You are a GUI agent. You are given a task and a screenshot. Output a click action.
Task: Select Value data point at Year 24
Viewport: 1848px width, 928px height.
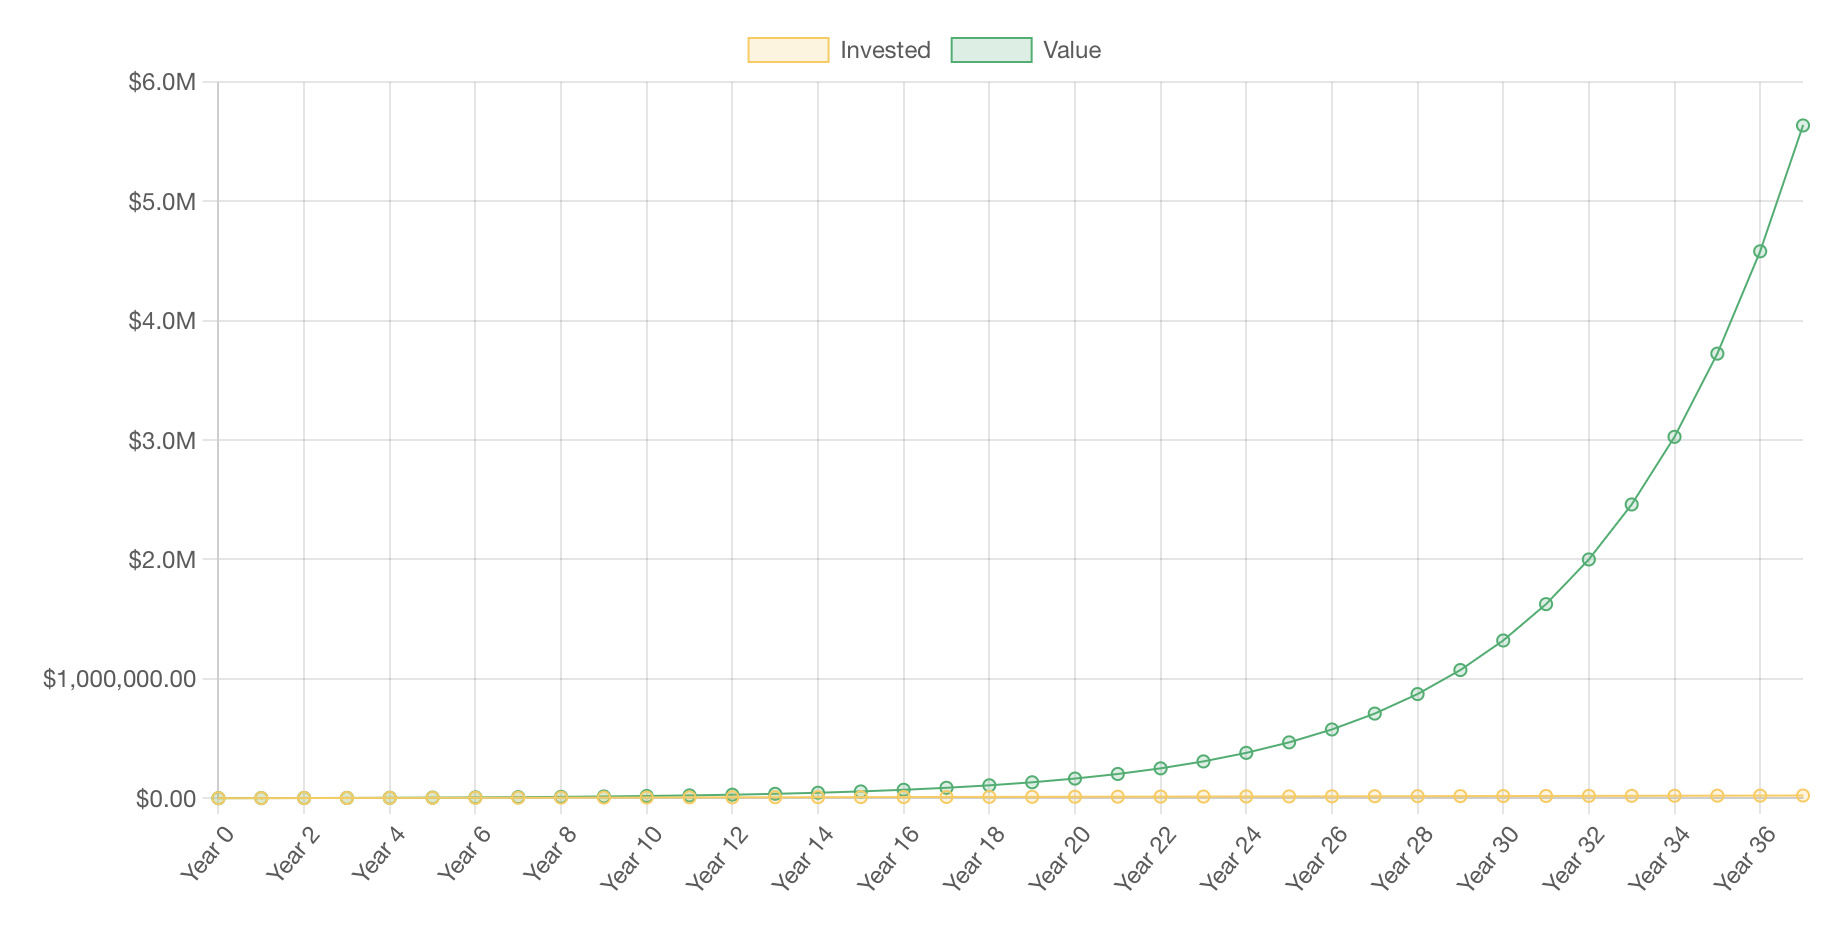pyautogui.click(x=1246, y=753)
